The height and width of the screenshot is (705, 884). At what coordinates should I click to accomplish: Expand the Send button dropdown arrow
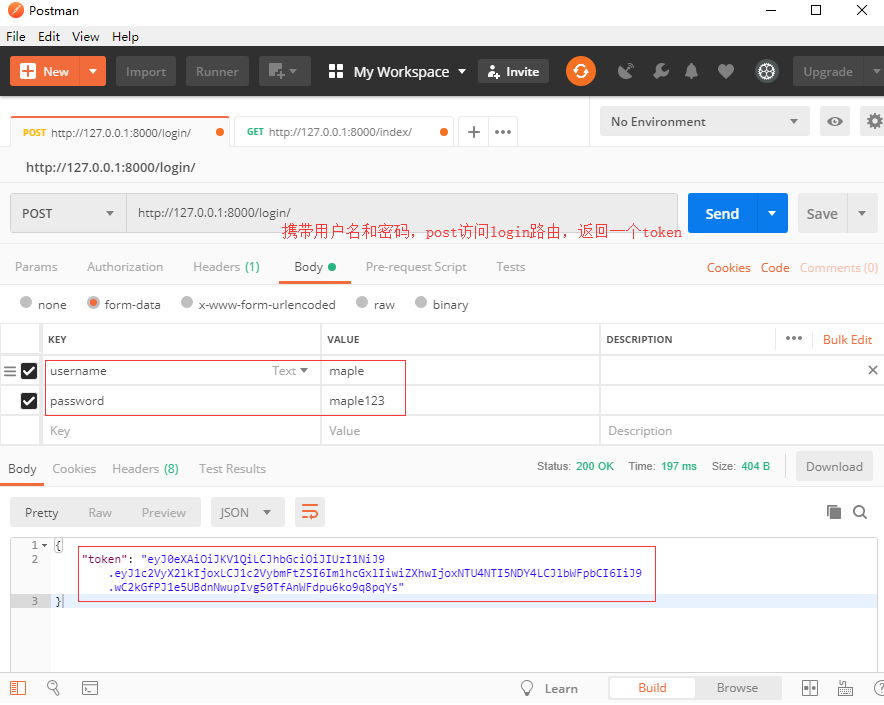772,213
